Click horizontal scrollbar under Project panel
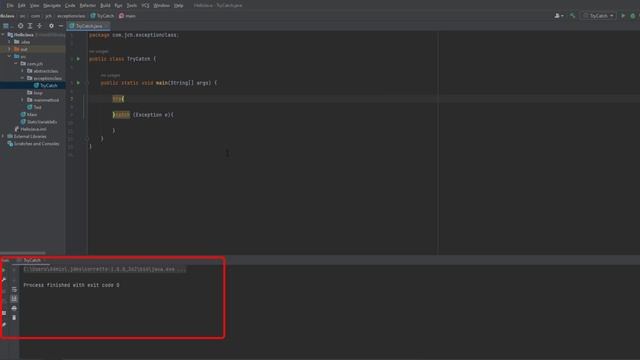 pyautogui.click(x=23, y=253)
